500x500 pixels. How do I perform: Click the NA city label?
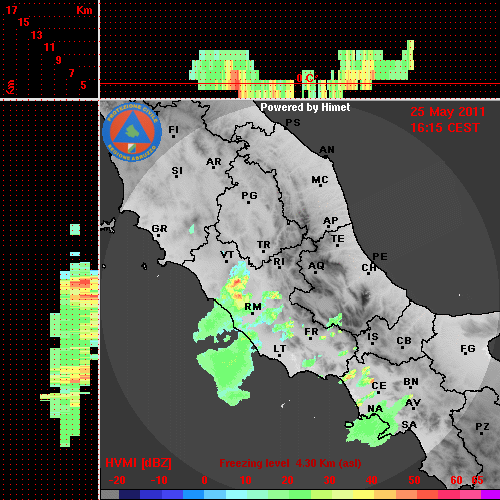pyautogui.click(x=375, y=409)
